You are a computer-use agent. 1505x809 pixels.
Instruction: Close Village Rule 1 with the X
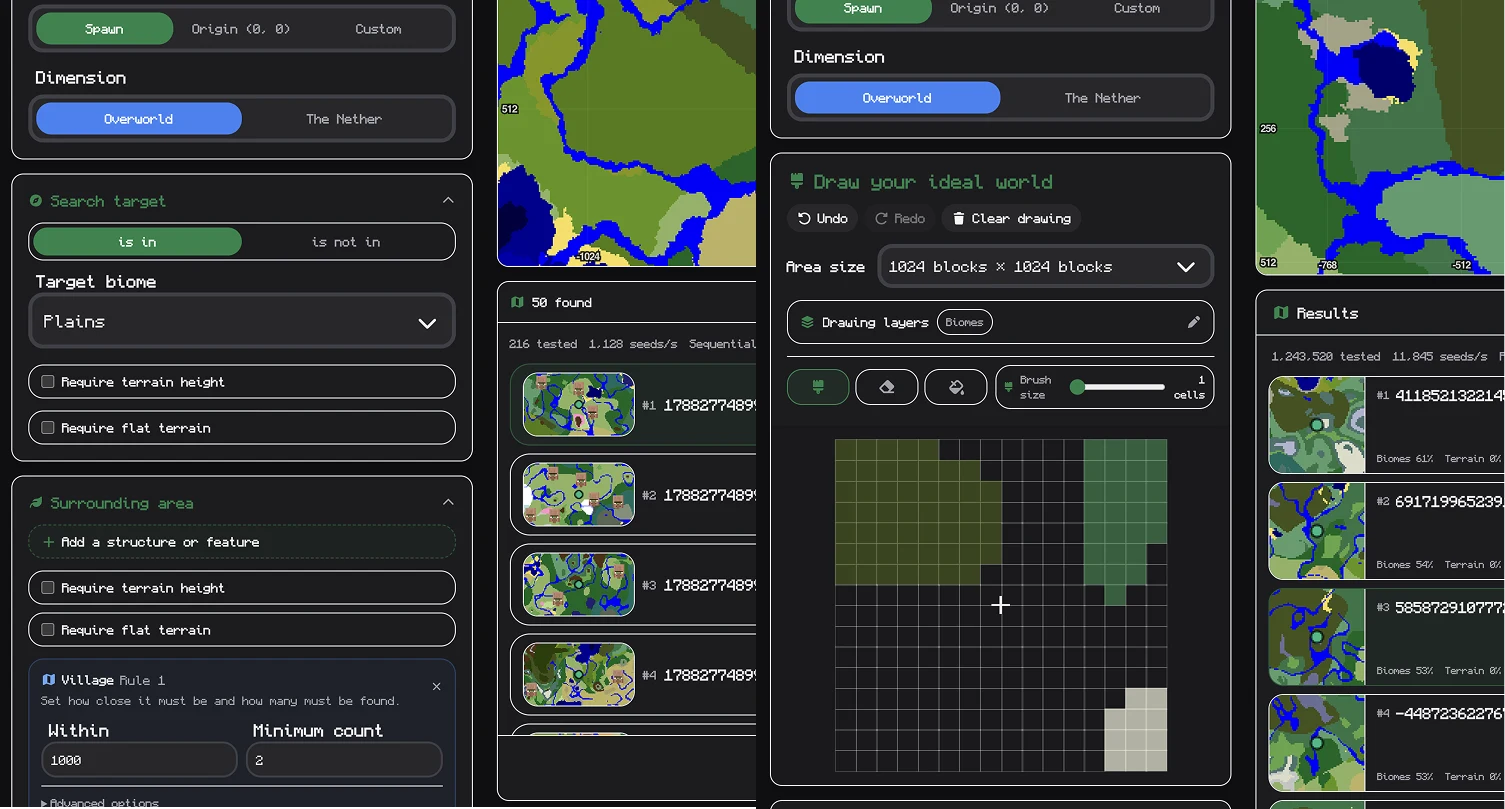[x=436, y=686]
